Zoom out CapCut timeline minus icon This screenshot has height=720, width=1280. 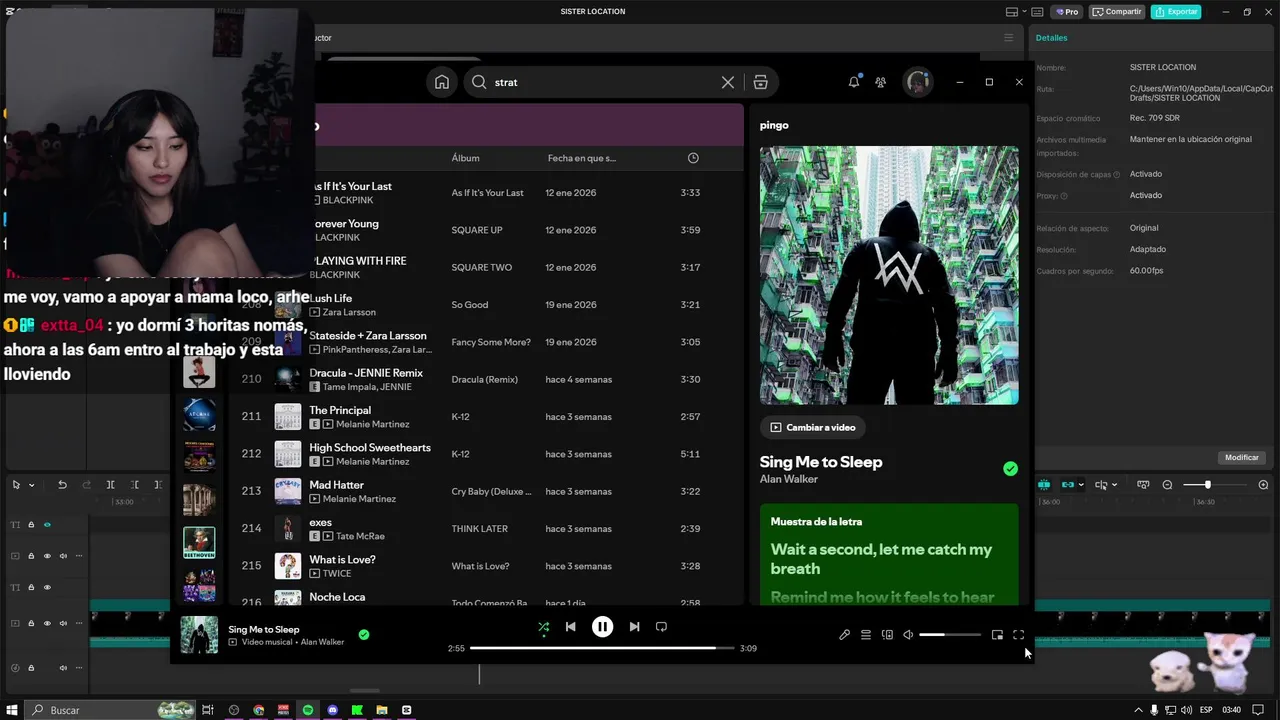pos(1167,485)
